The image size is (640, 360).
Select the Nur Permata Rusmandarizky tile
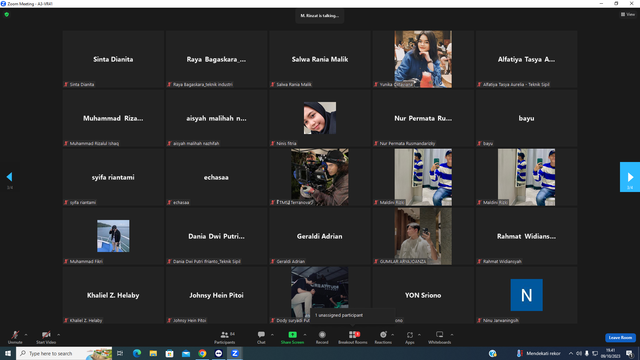423,118
